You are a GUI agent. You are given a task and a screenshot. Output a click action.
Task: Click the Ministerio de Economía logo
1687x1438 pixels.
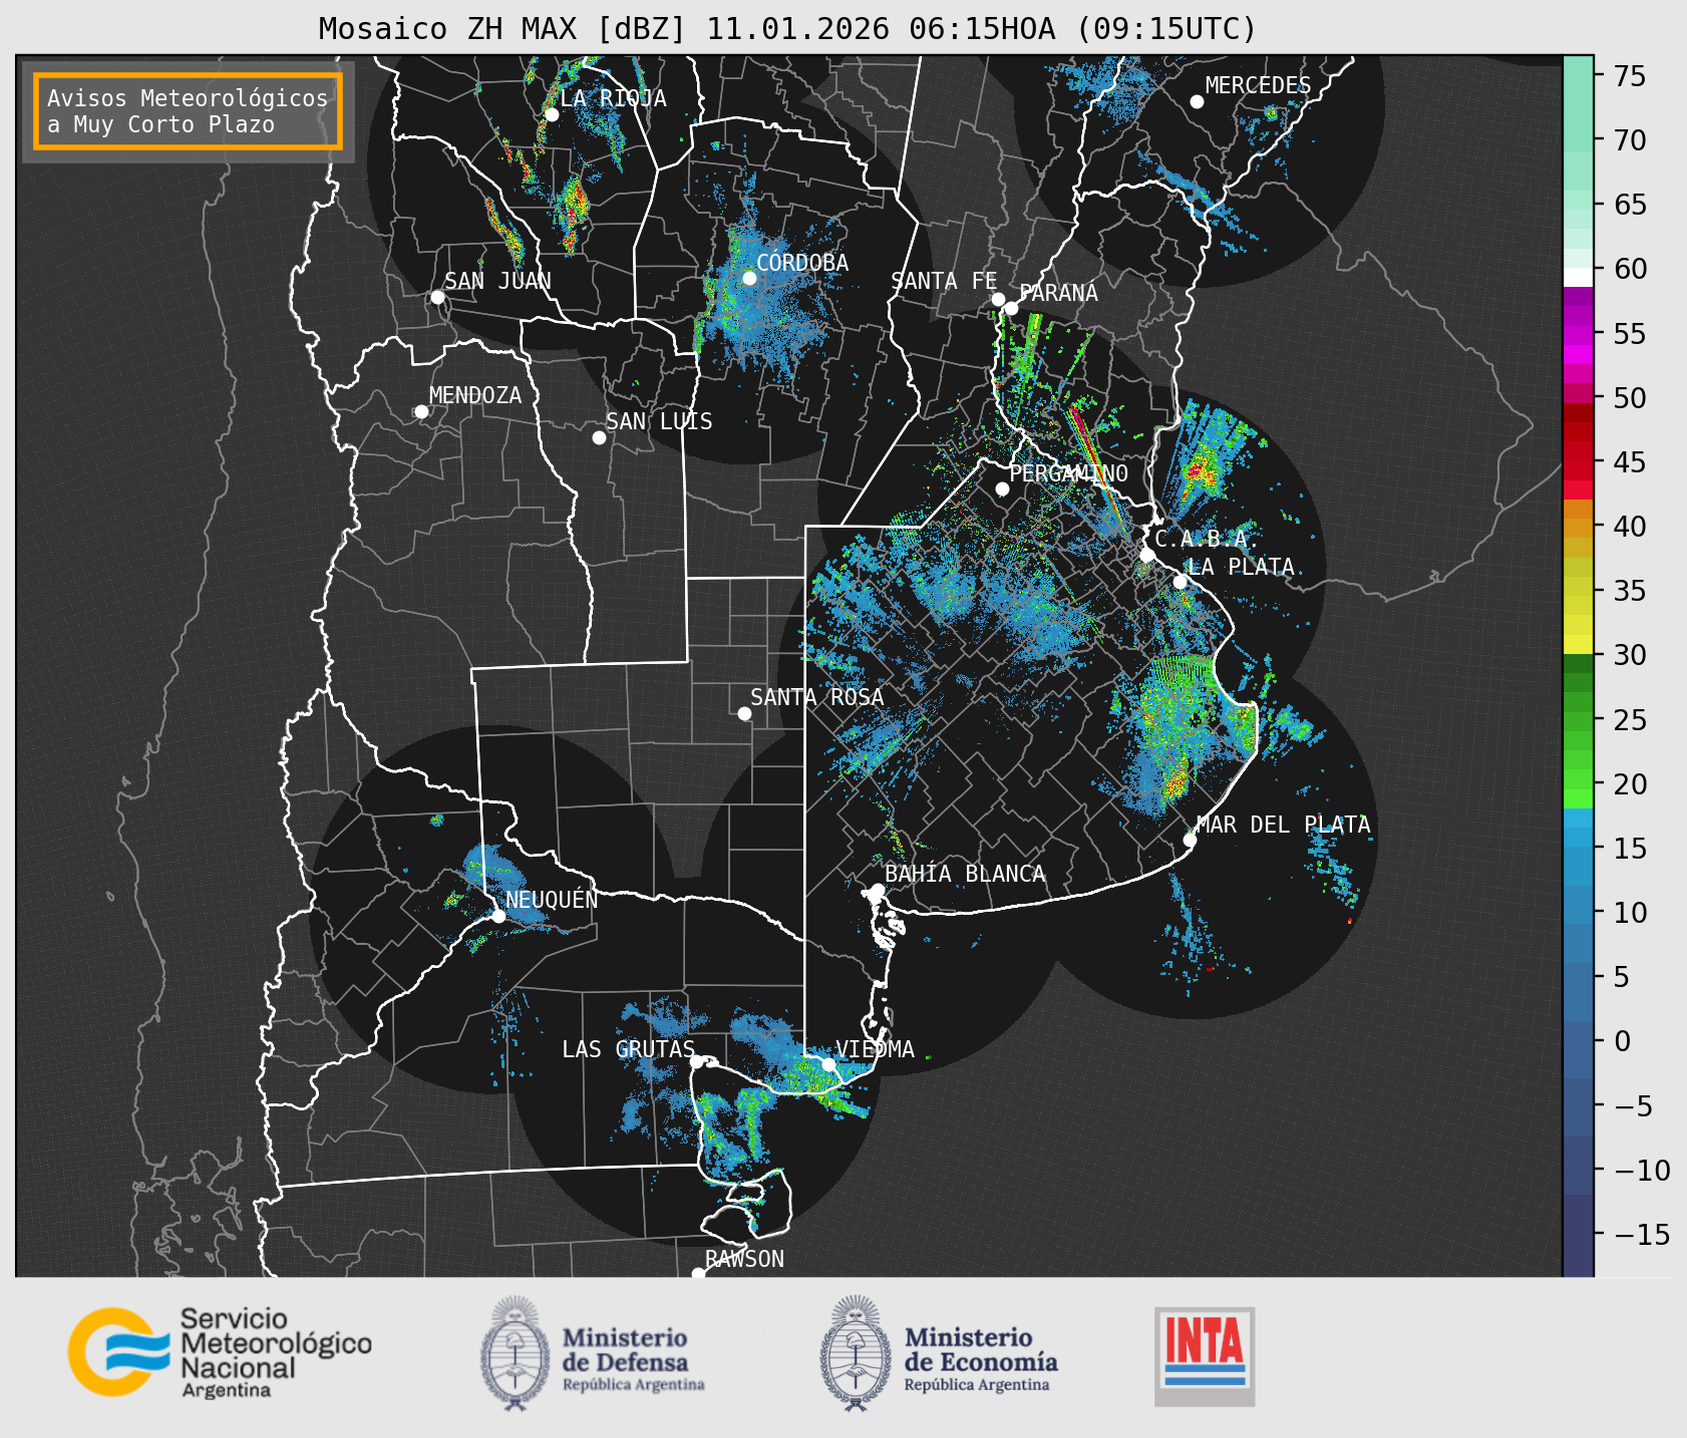(938, 1354)
